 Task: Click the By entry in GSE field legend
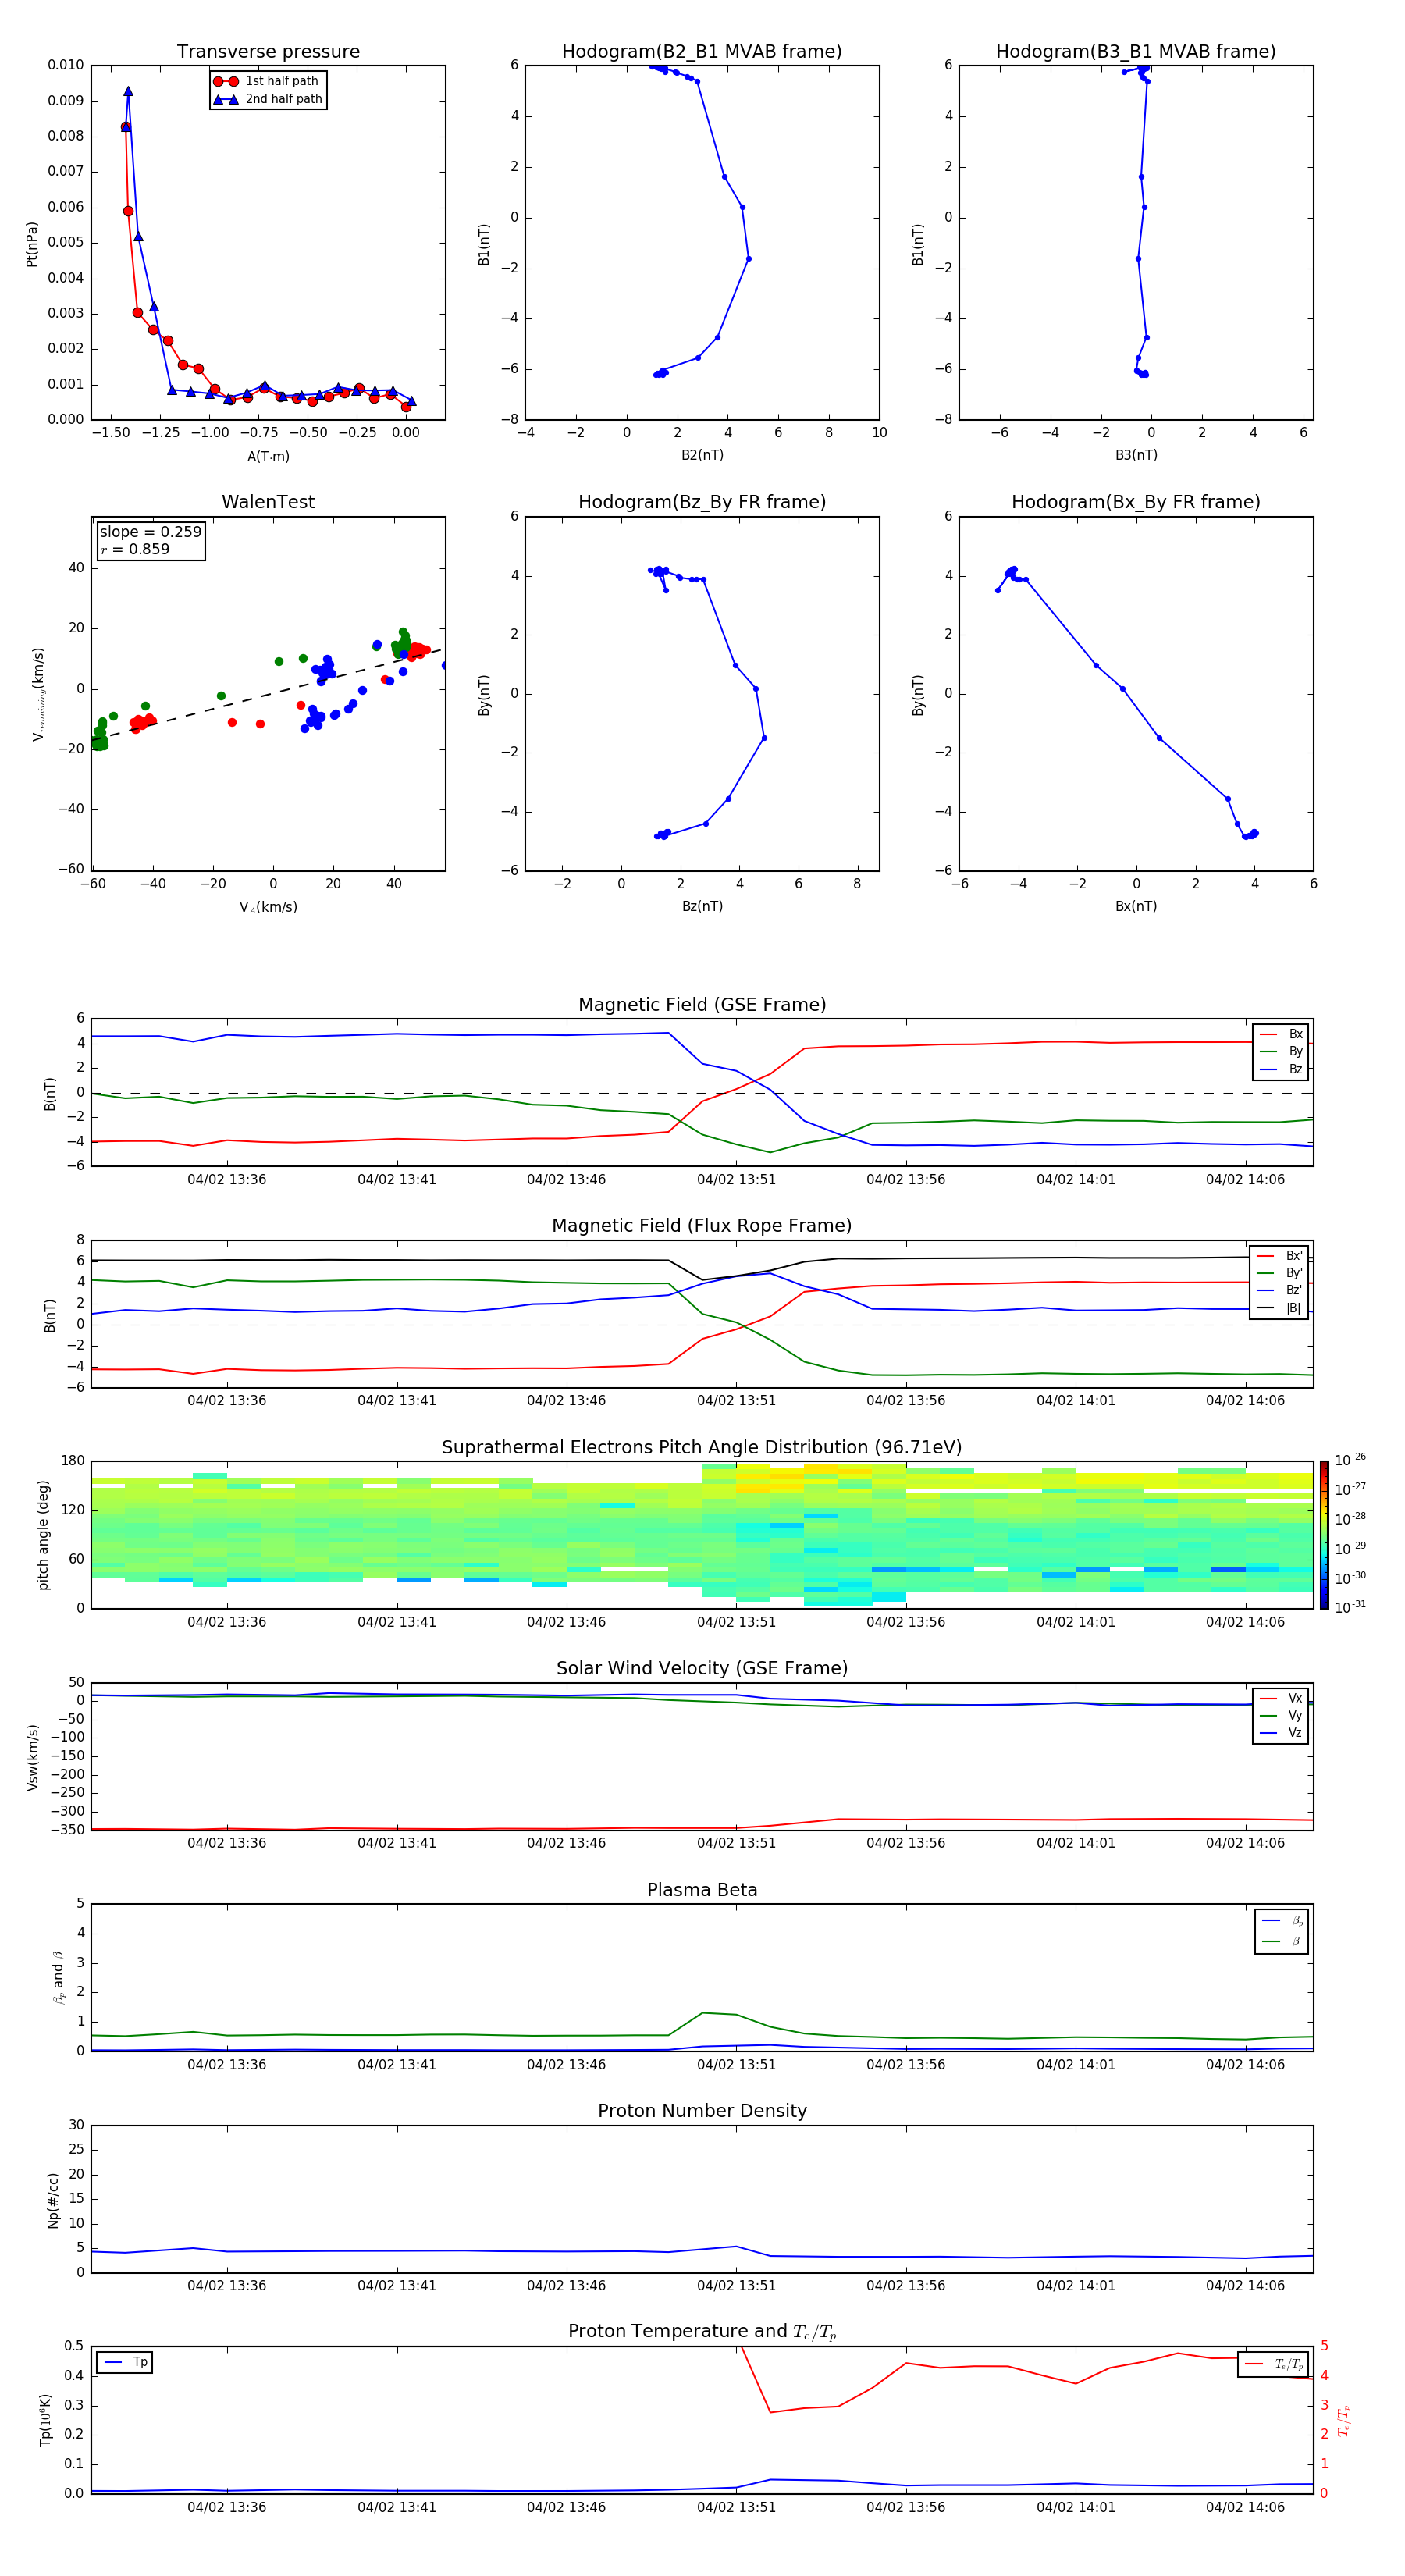coord(1281,1052)
